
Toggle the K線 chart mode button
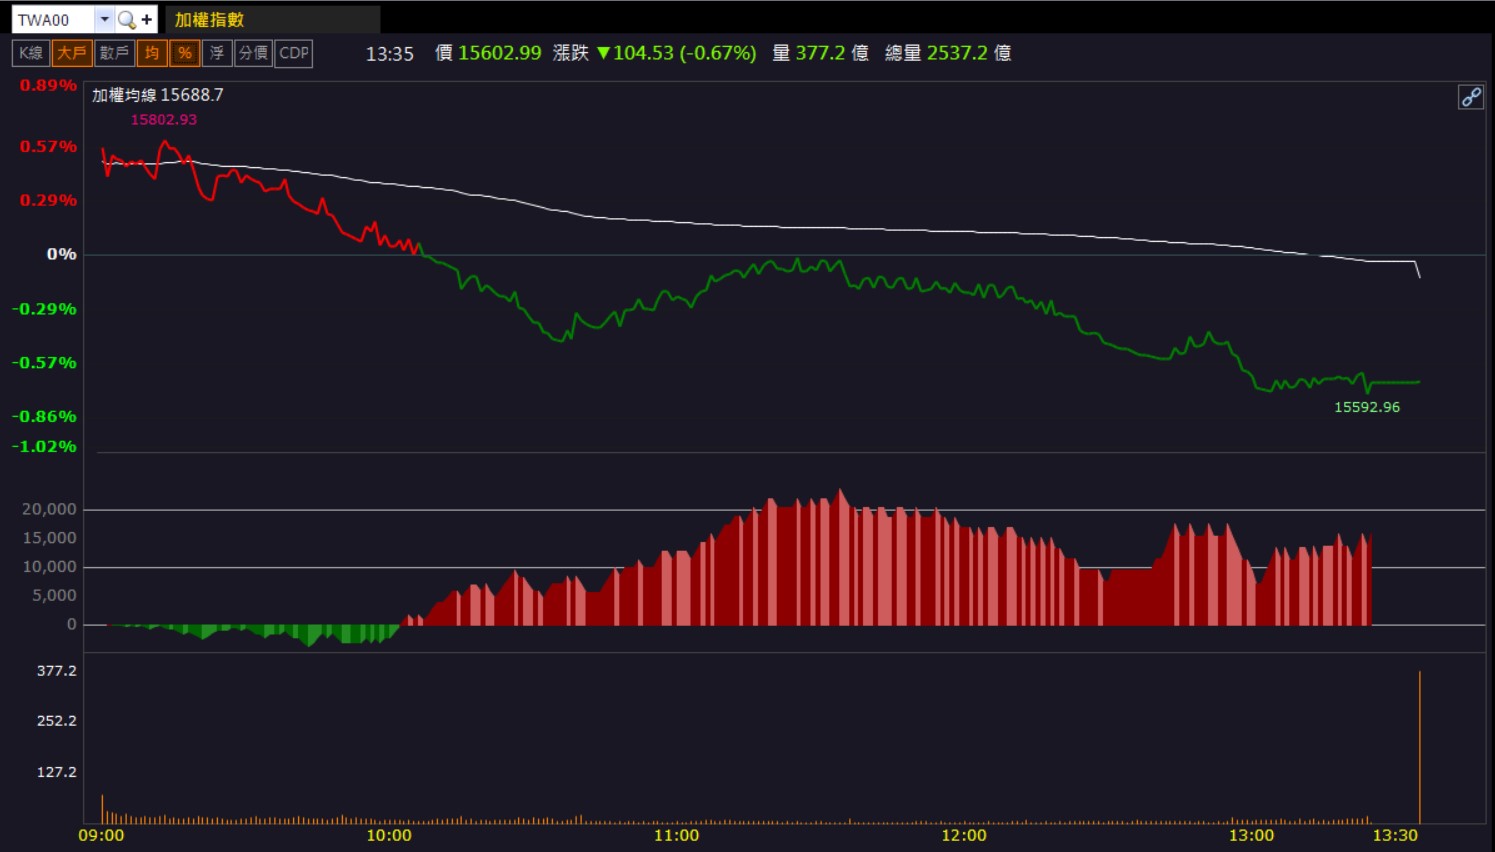pyautogui.click(x=31, y=53)
